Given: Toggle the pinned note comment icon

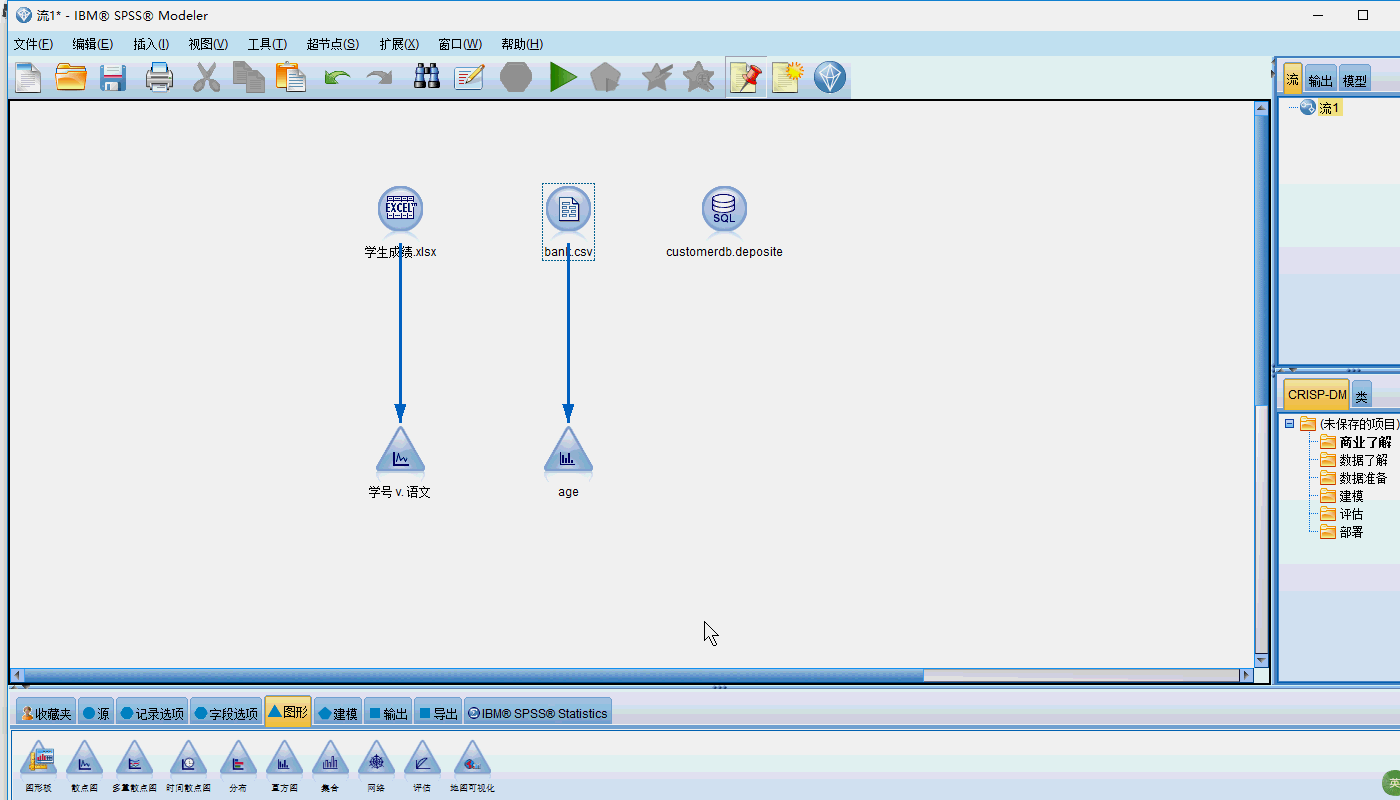Looking at the screenshot, I should [x=746, y=77].
